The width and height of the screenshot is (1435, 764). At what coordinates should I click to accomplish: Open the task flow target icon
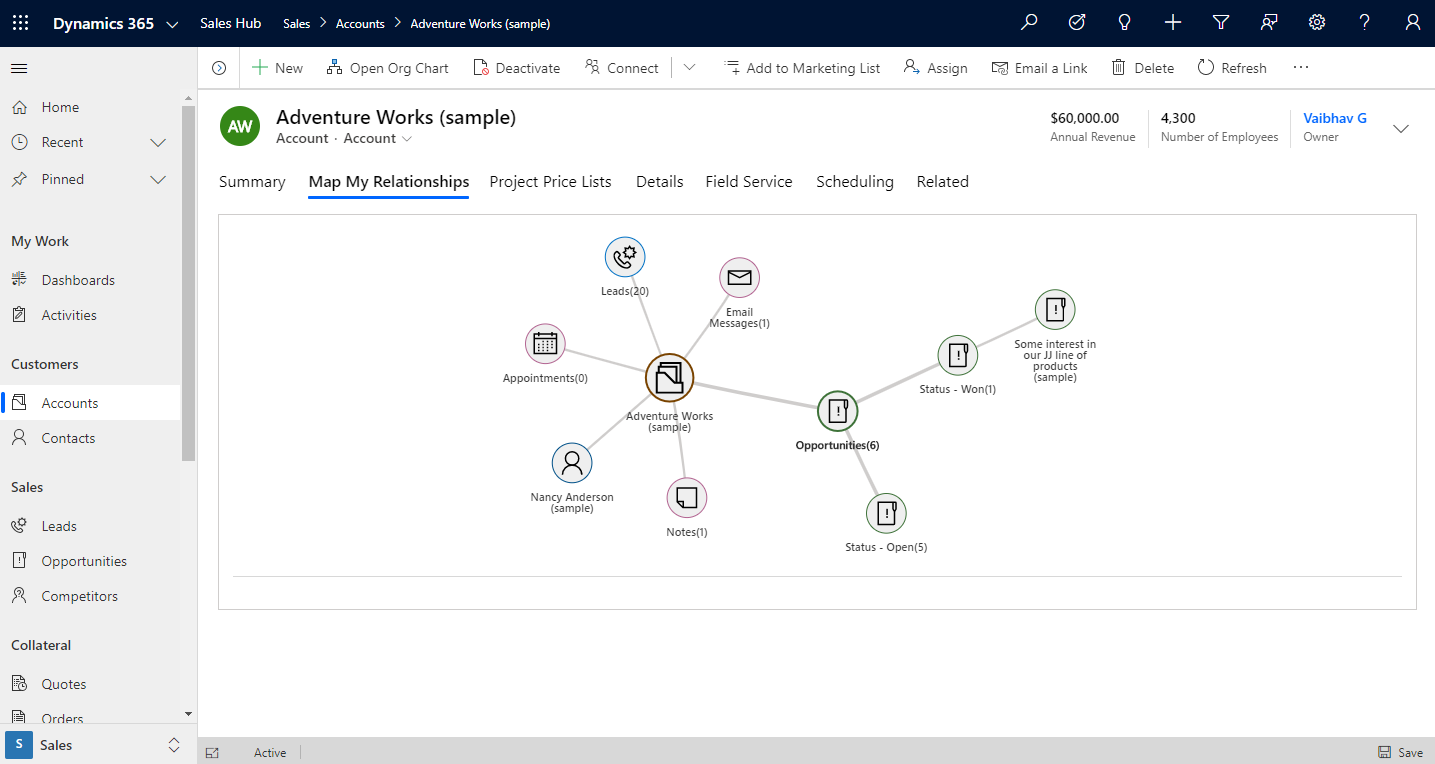1077,23
